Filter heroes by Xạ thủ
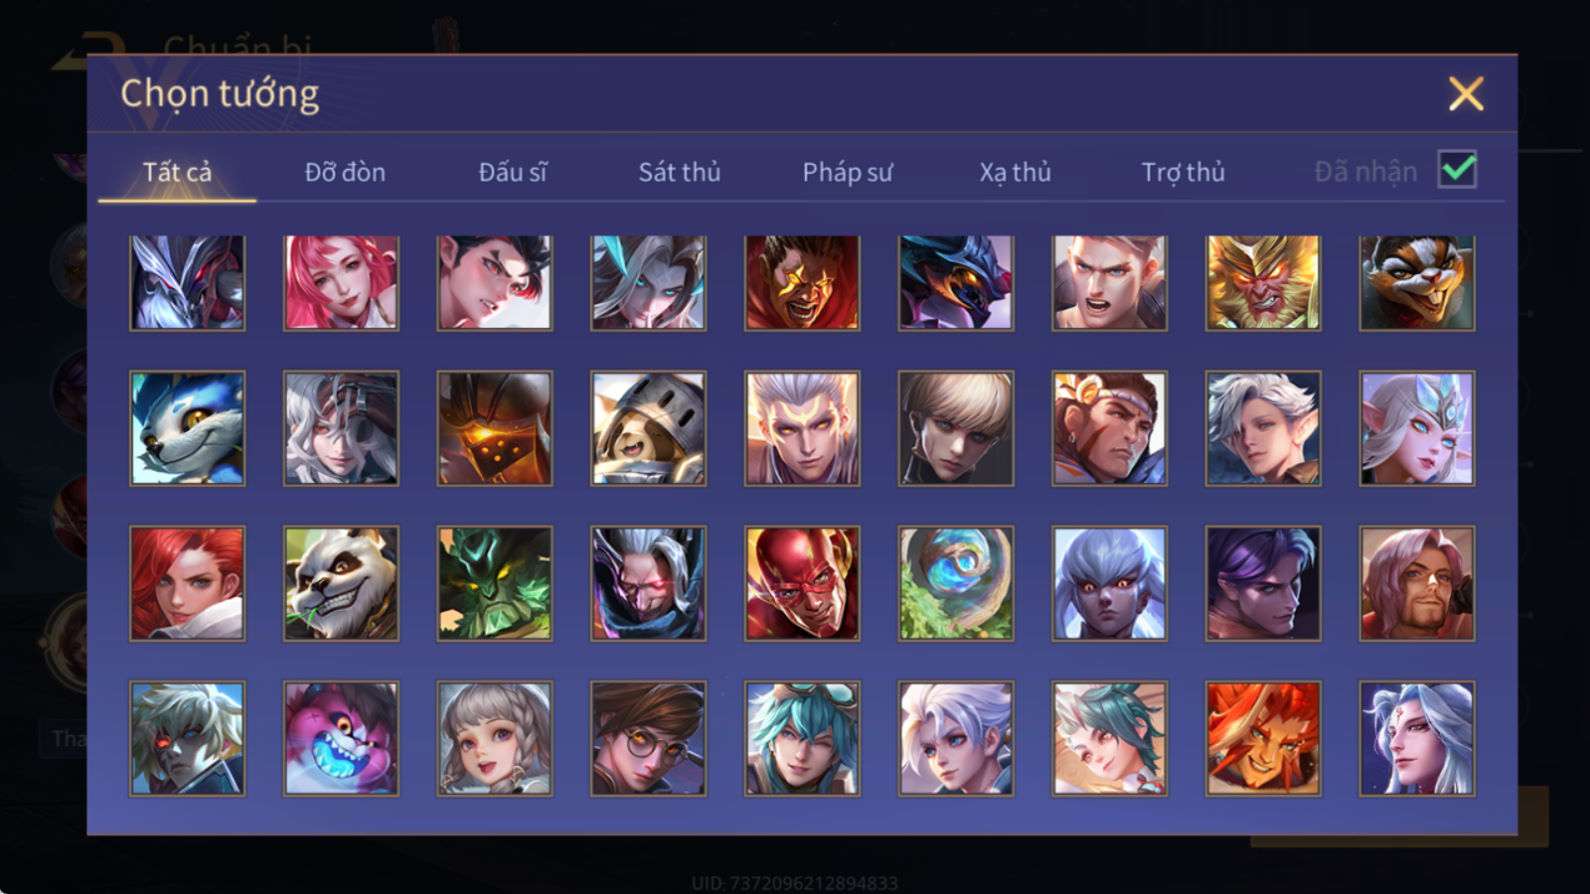 click(1015, 172)
